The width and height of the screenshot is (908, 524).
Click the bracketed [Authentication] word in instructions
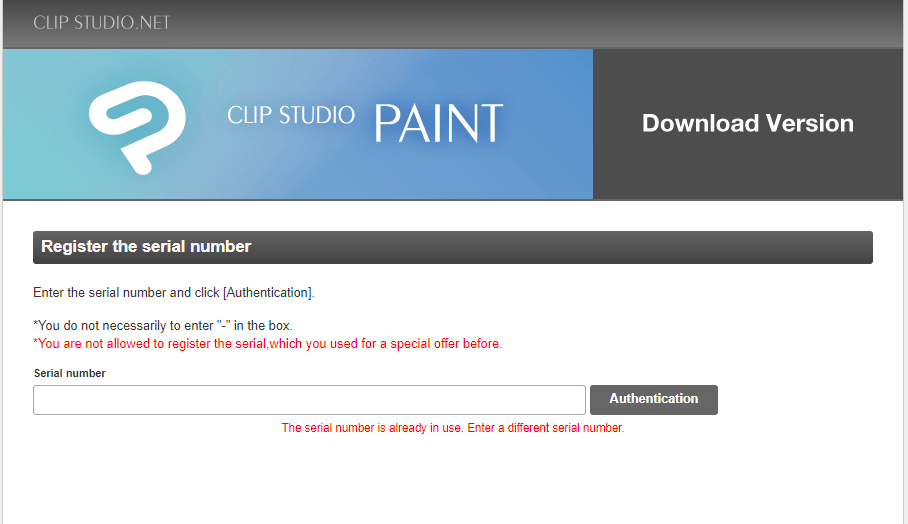[x=268, y=293]
